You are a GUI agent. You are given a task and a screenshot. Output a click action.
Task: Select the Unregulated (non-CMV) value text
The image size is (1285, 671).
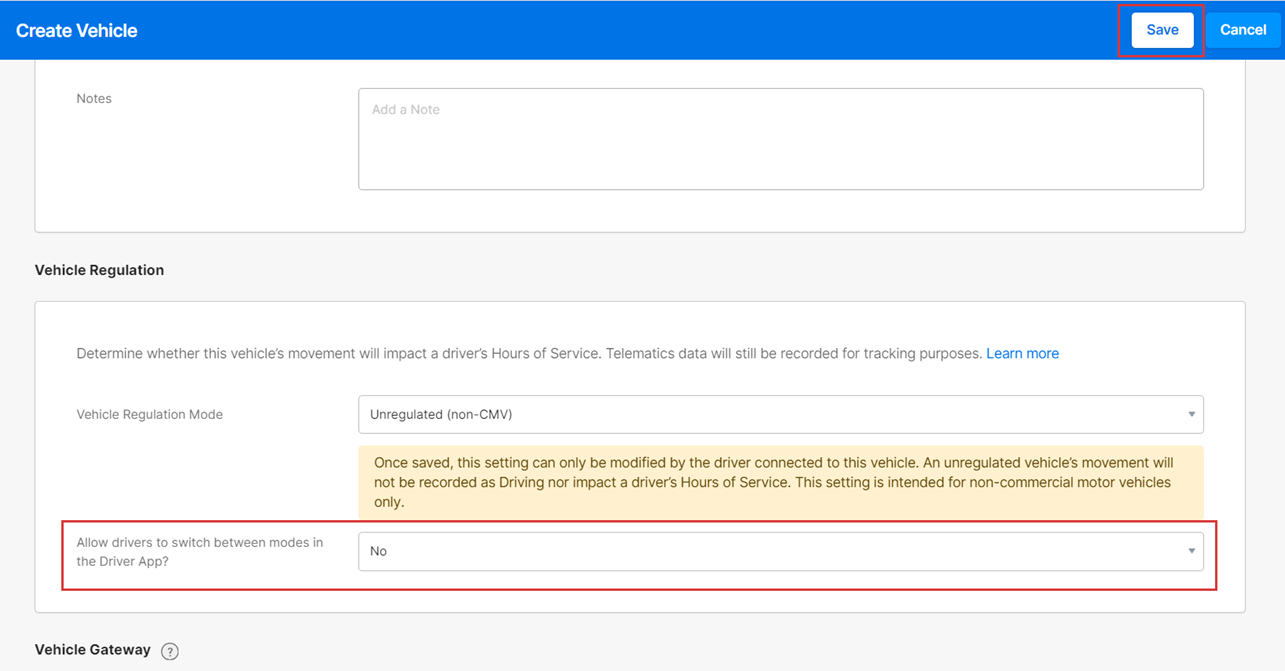click(x=441, y=414)
